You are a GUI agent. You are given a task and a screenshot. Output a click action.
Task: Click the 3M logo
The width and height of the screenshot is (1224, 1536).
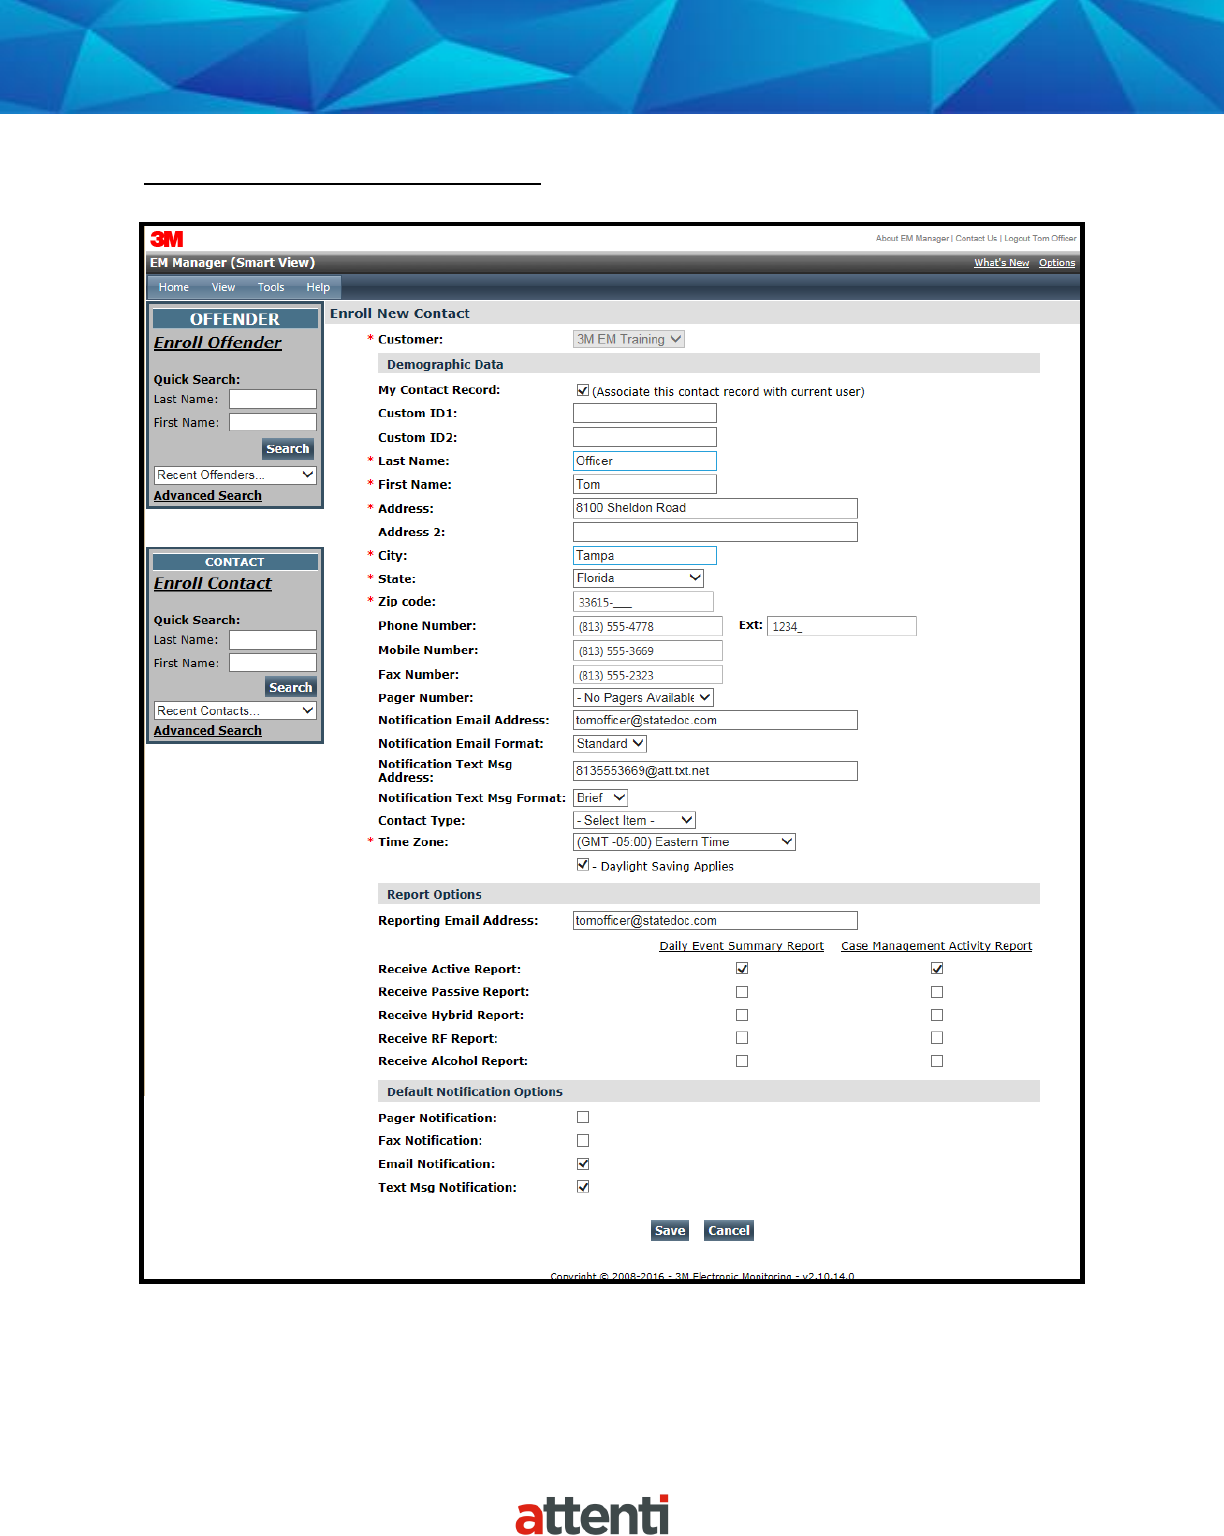(167, 239)
